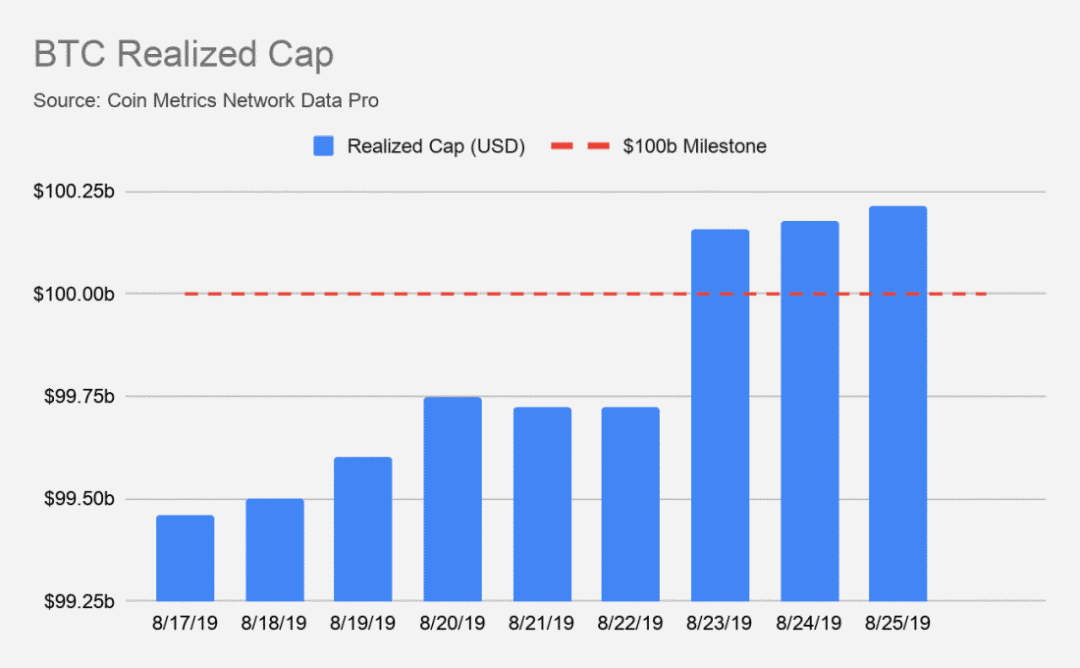
Task: Select the $100b Milestone legend label
Action: point(694,146)
